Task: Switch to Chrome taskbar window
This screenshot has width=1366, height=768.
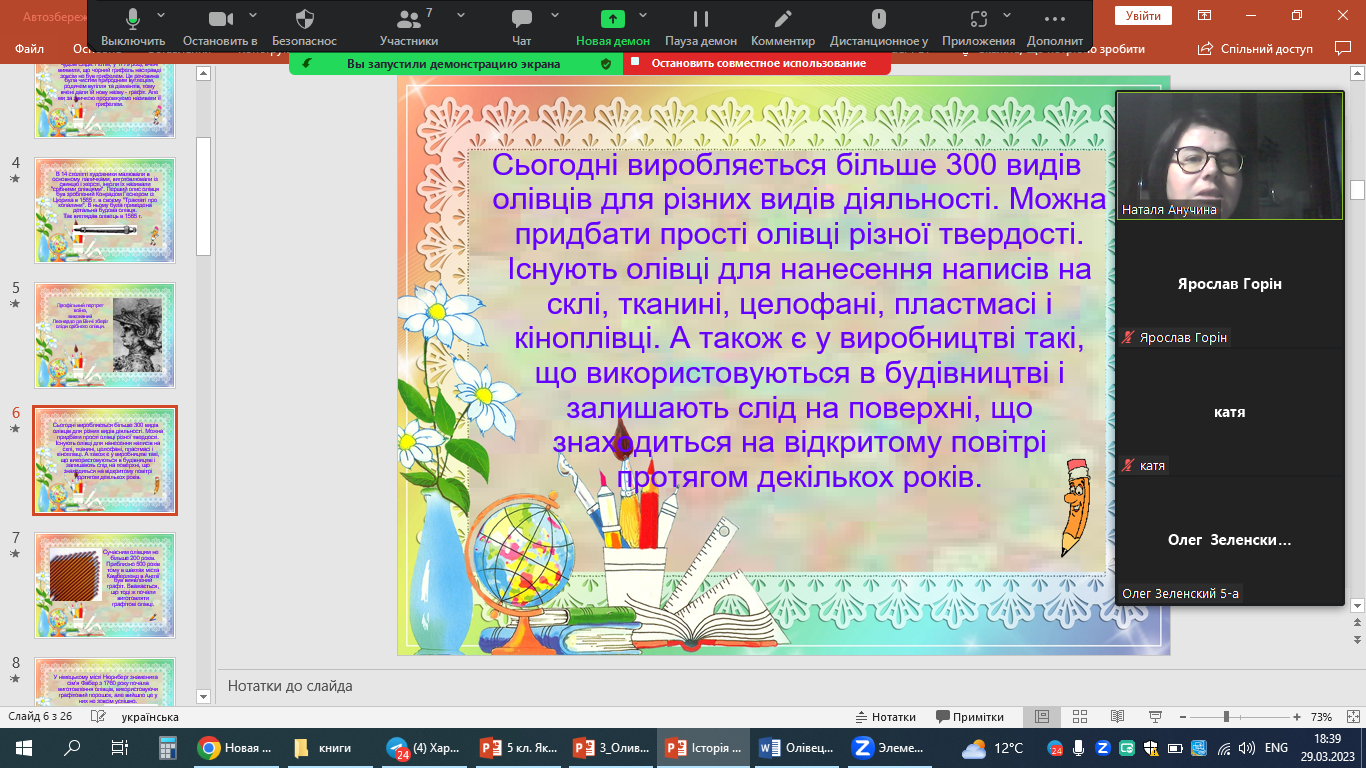Action: click(235, 747)
